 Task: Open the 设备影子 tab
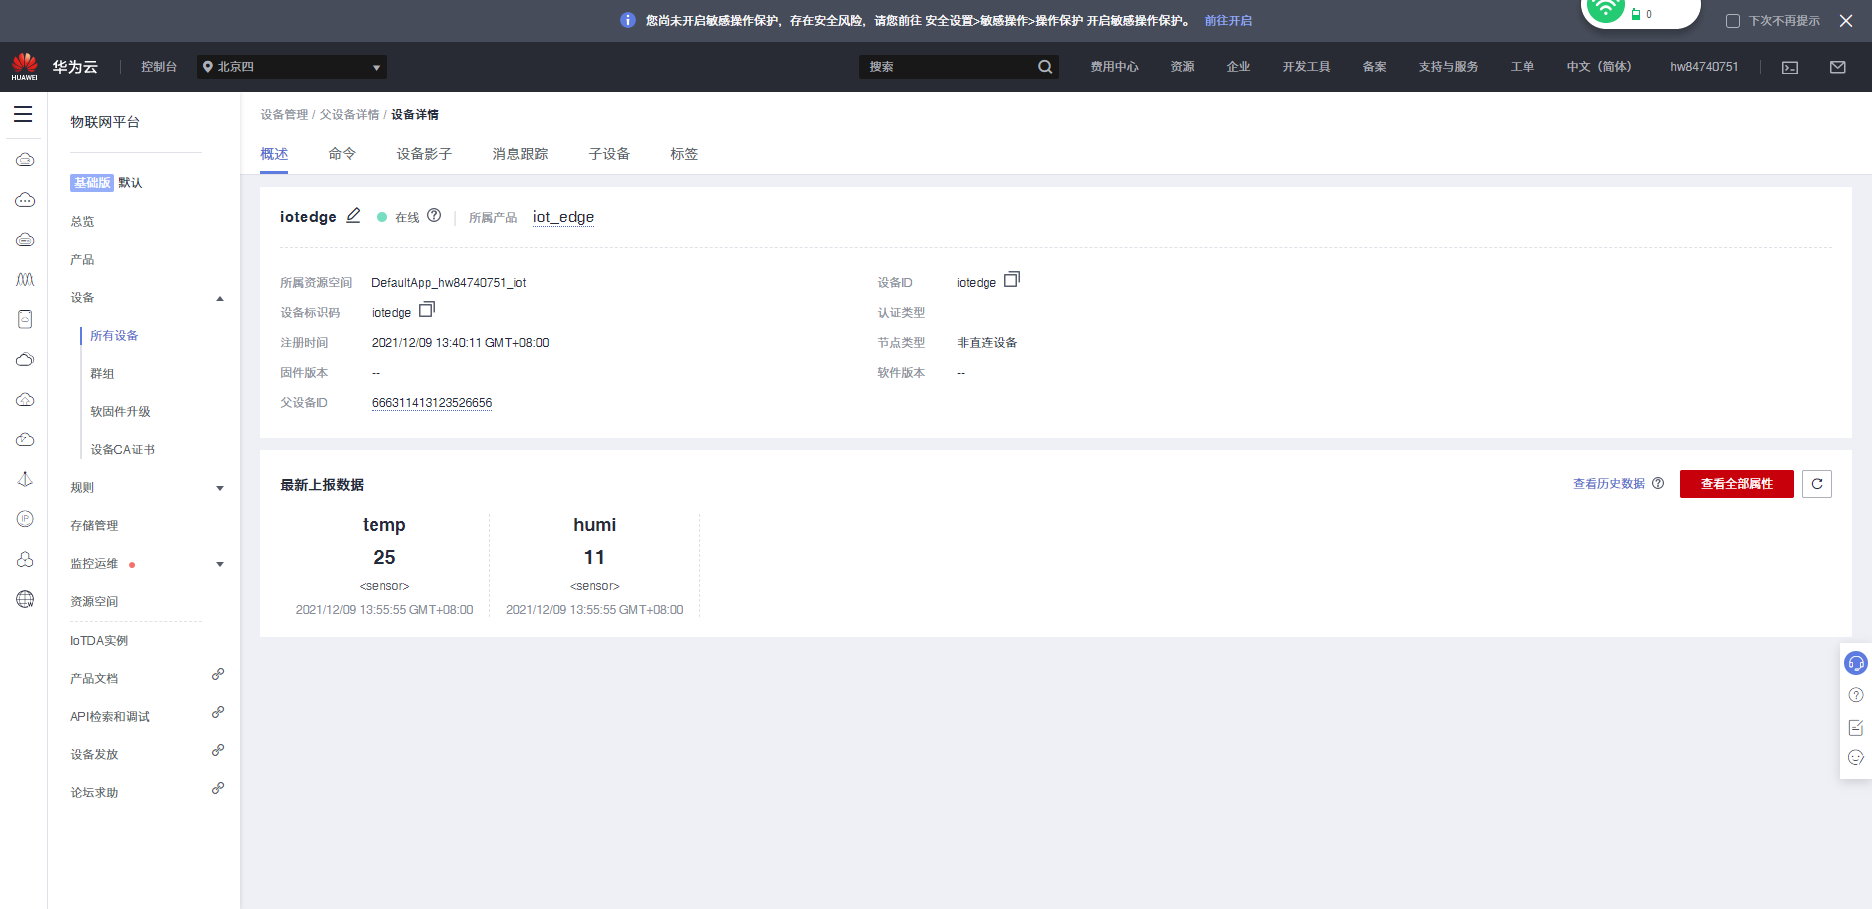424,154
